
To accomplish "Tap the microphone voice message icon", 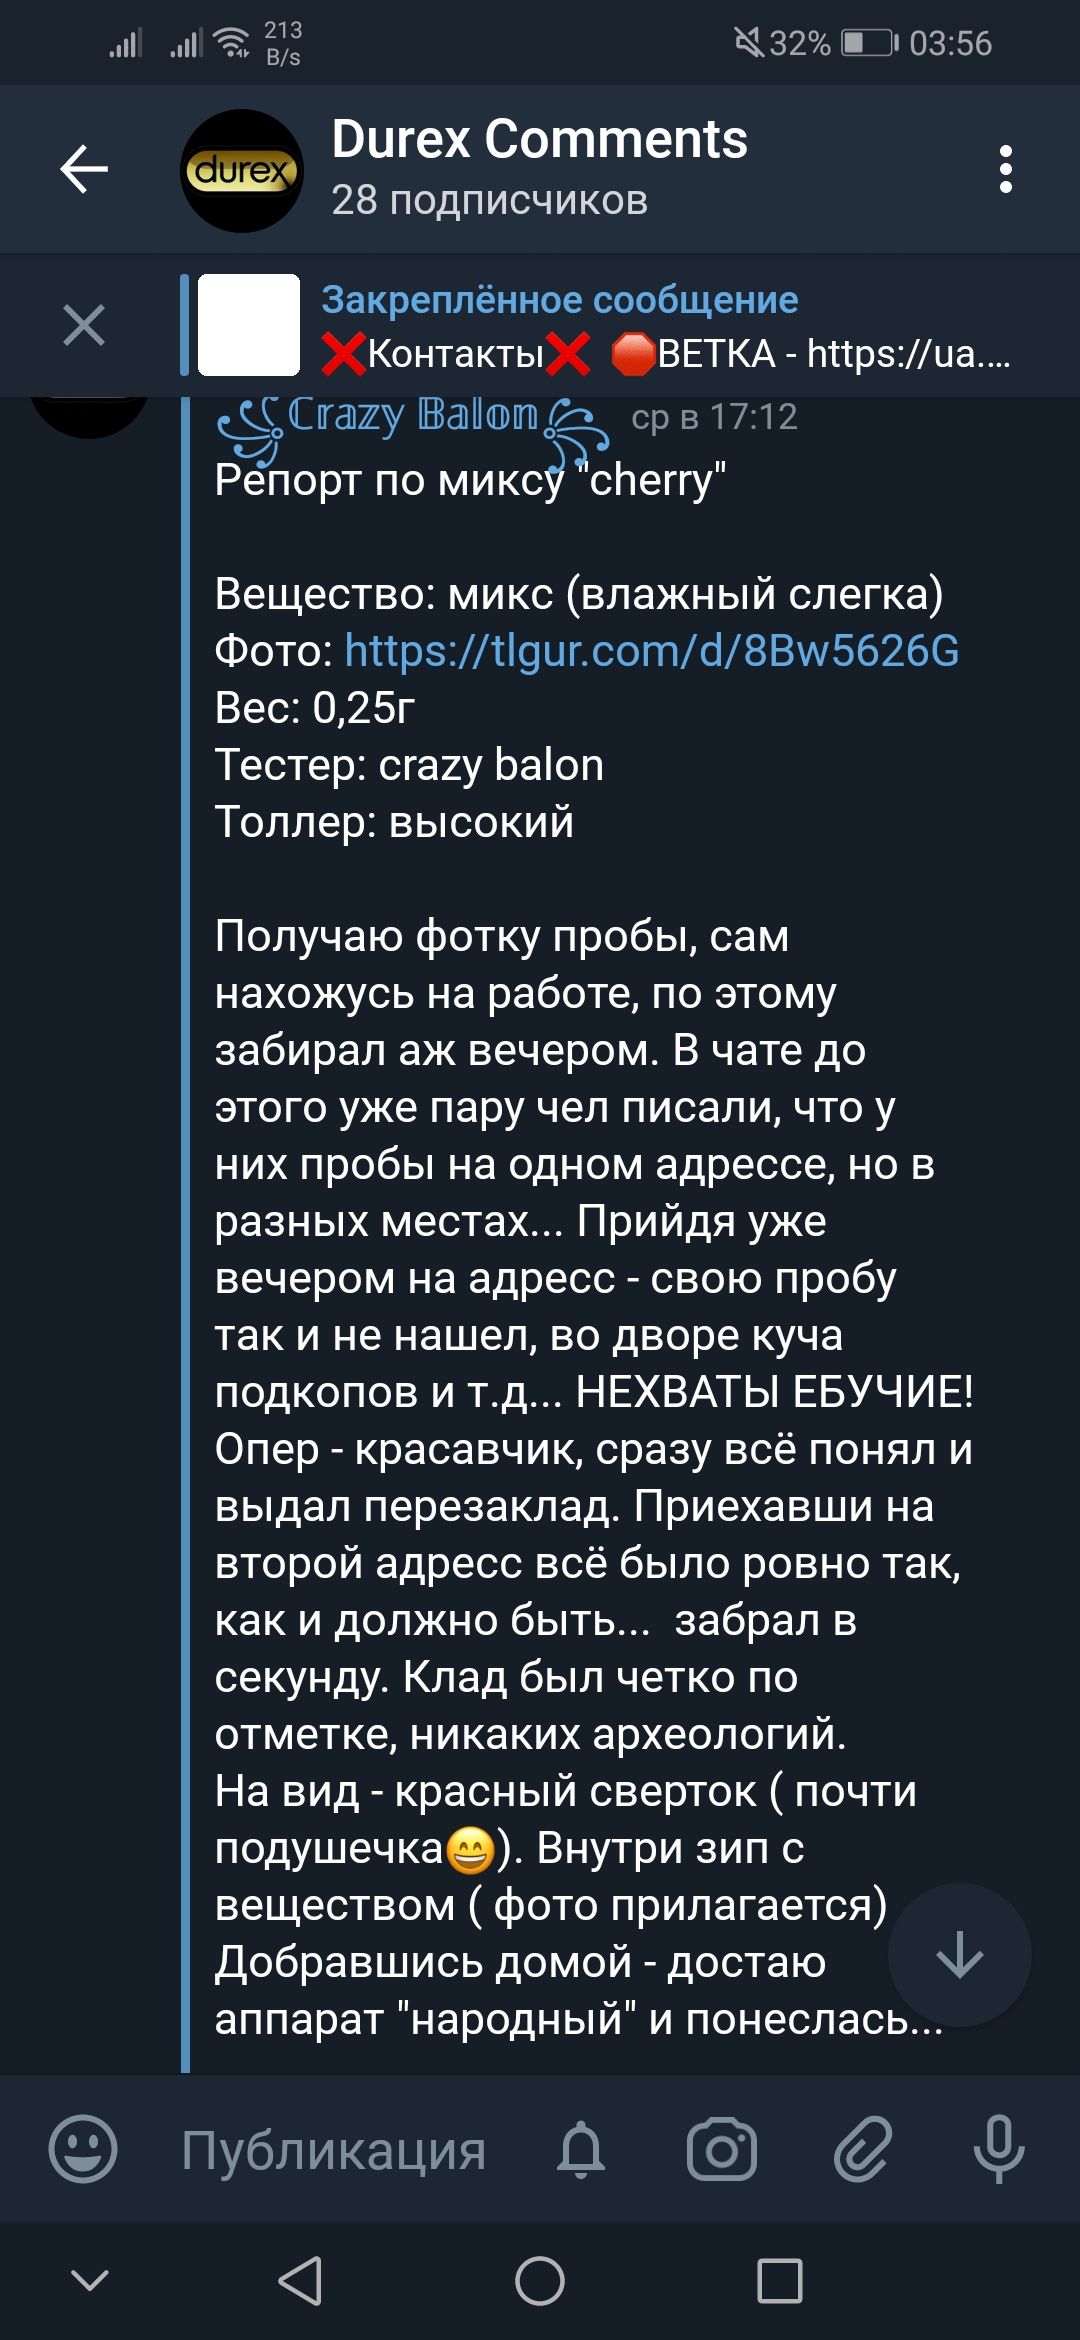I will point(999,2148).
